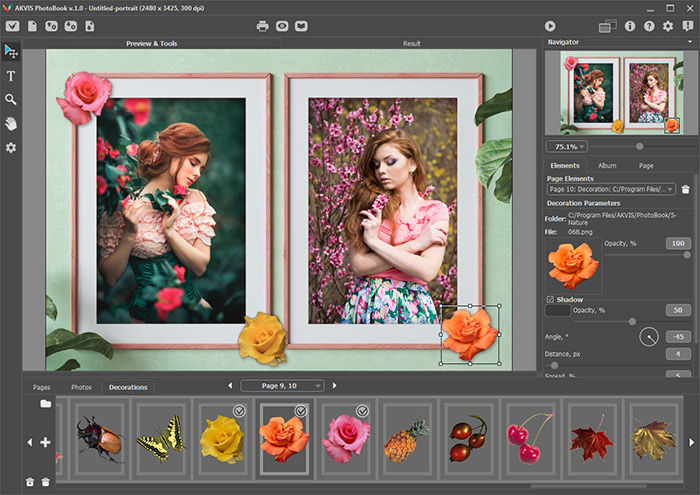The width and height of the screenshot is (700, 495).
Task: Select the pair of cherries decoration
Action: pyautogui.click(x=530, y=438)
